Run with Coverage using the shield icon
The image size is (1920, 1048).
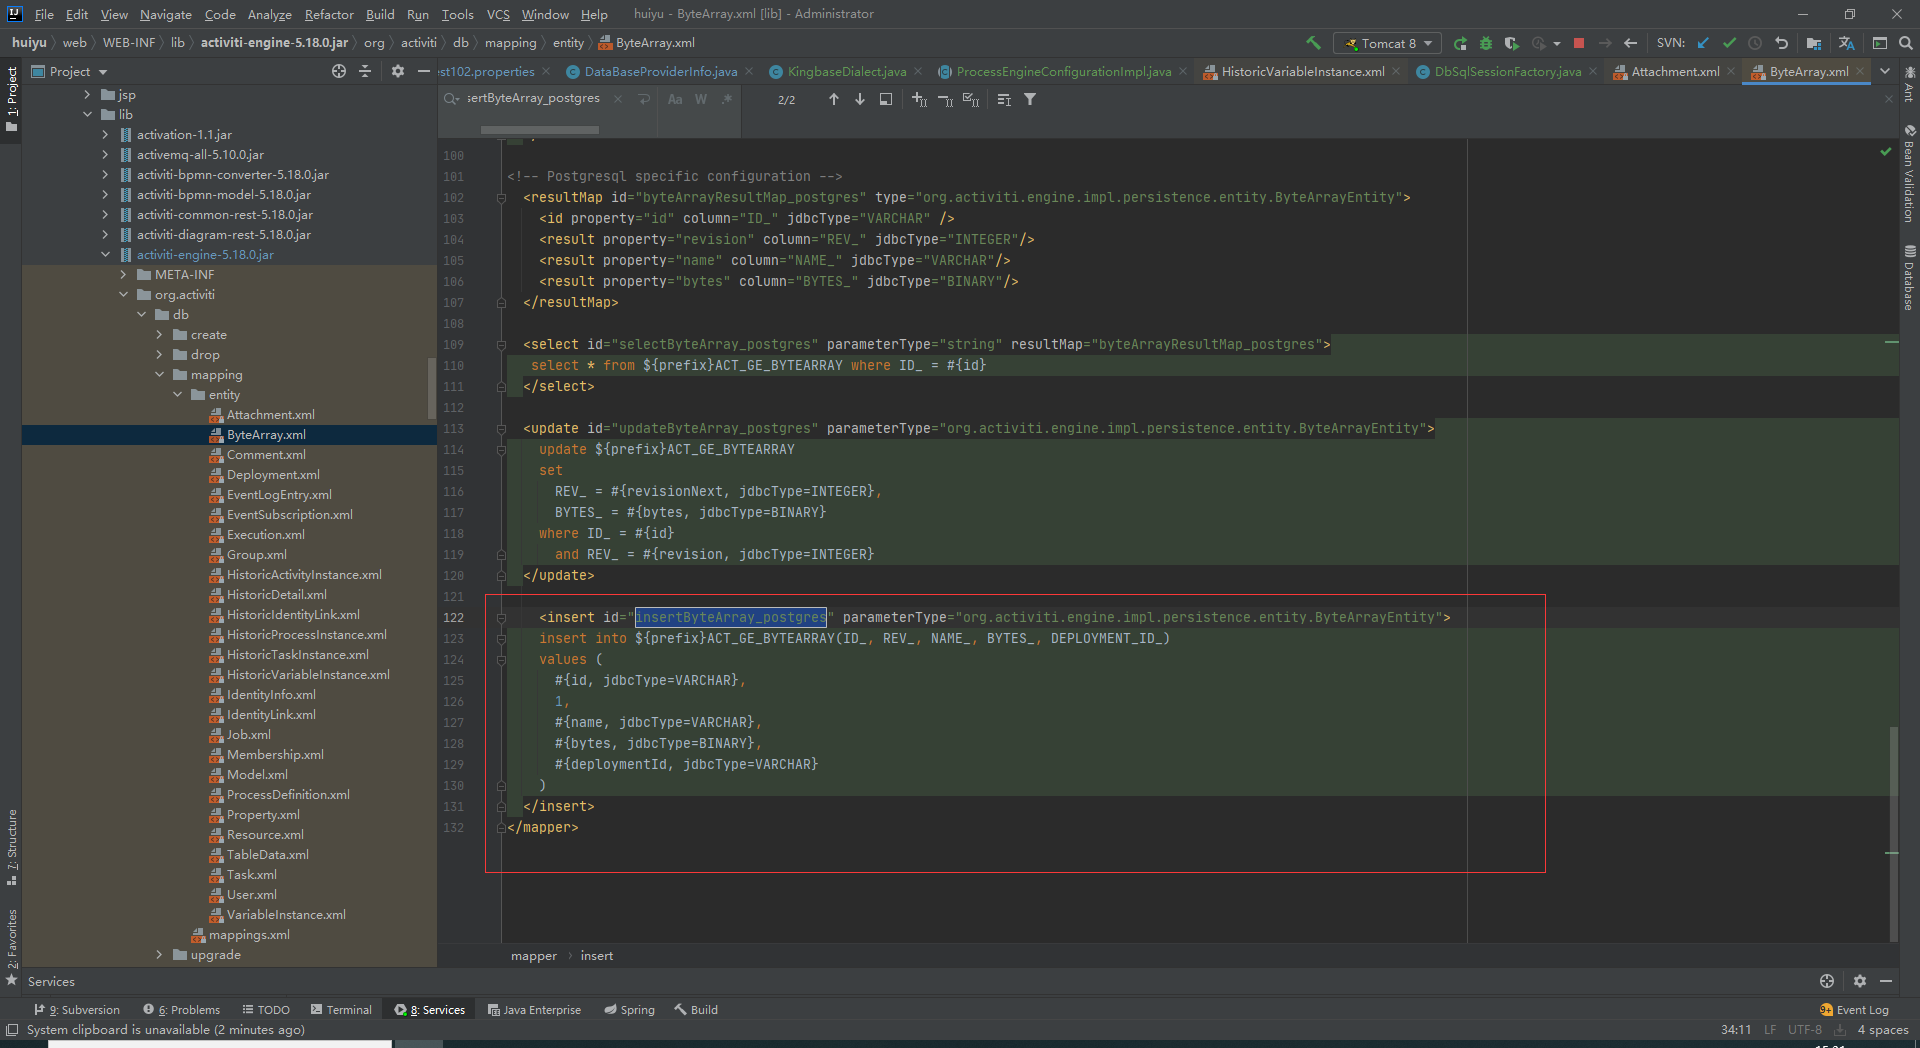pos(1512,43)
